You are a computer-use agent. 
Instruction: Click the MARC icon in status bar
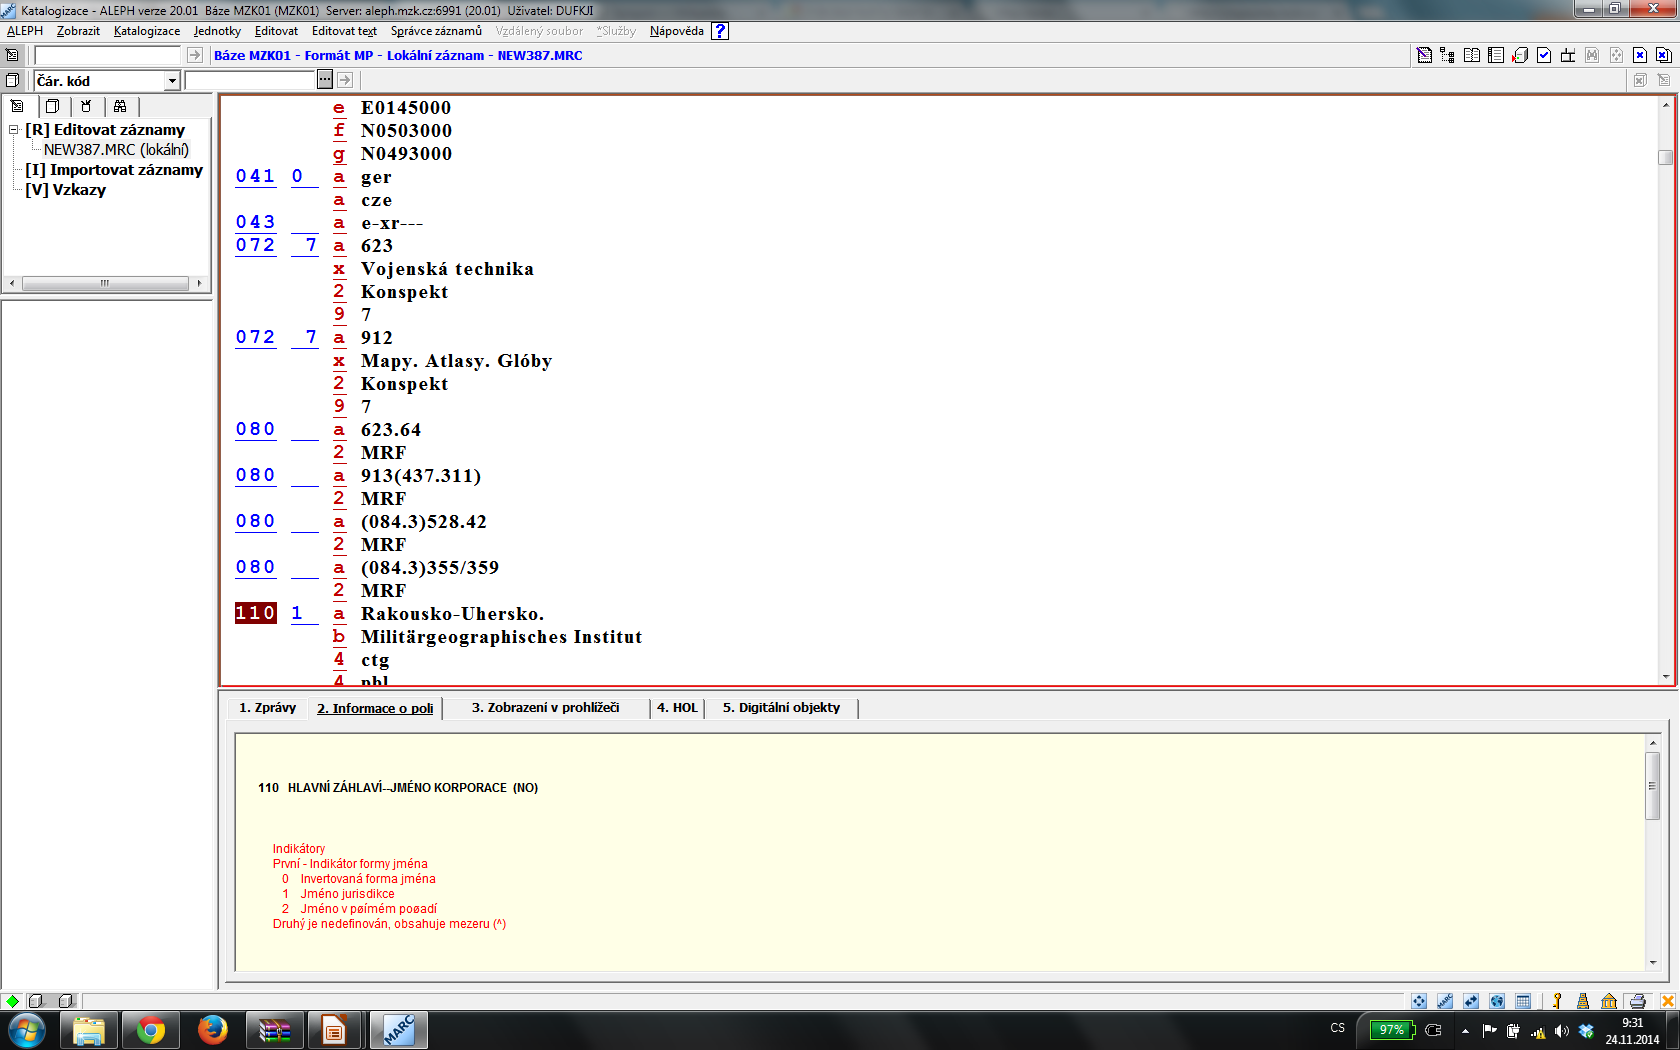pyautogui.click(x=1445, y=1001)
